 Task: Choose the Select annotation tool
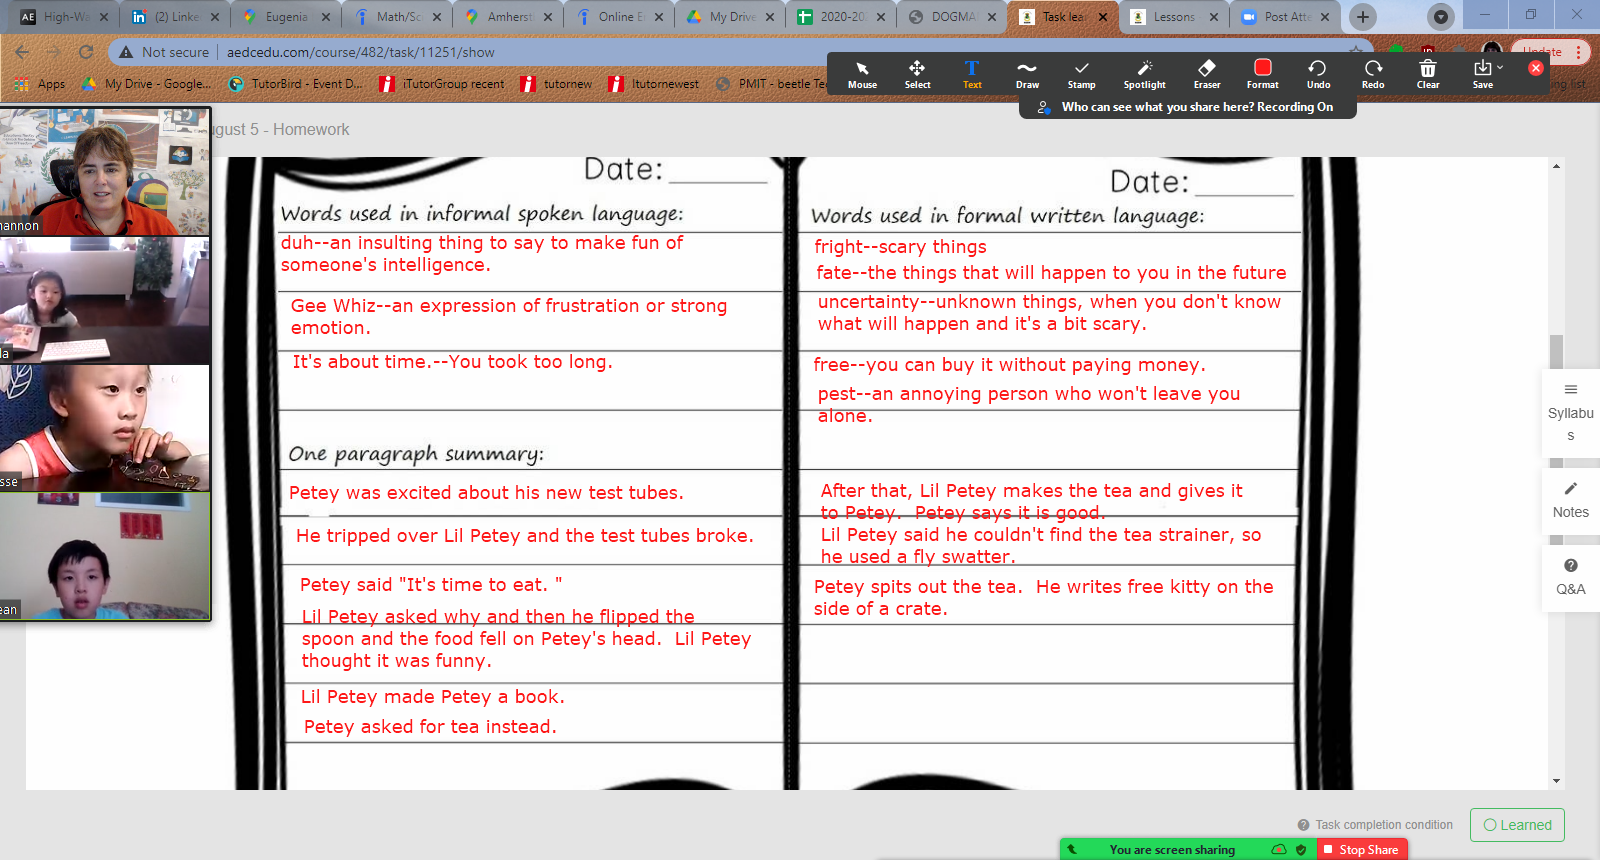[x=917, y=74]
